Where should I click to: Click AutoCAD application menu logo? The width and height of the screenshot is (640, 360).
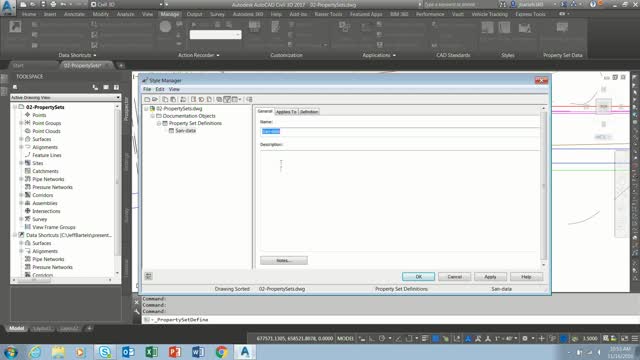(x=7, y=7)
